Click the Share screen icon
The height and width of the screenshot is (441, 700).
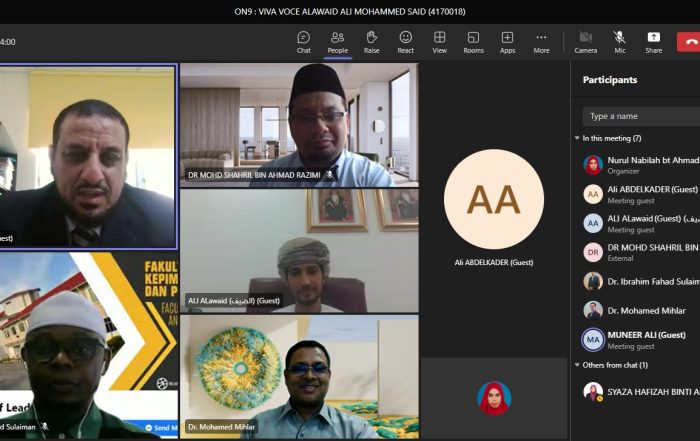(x=653, y=41)
